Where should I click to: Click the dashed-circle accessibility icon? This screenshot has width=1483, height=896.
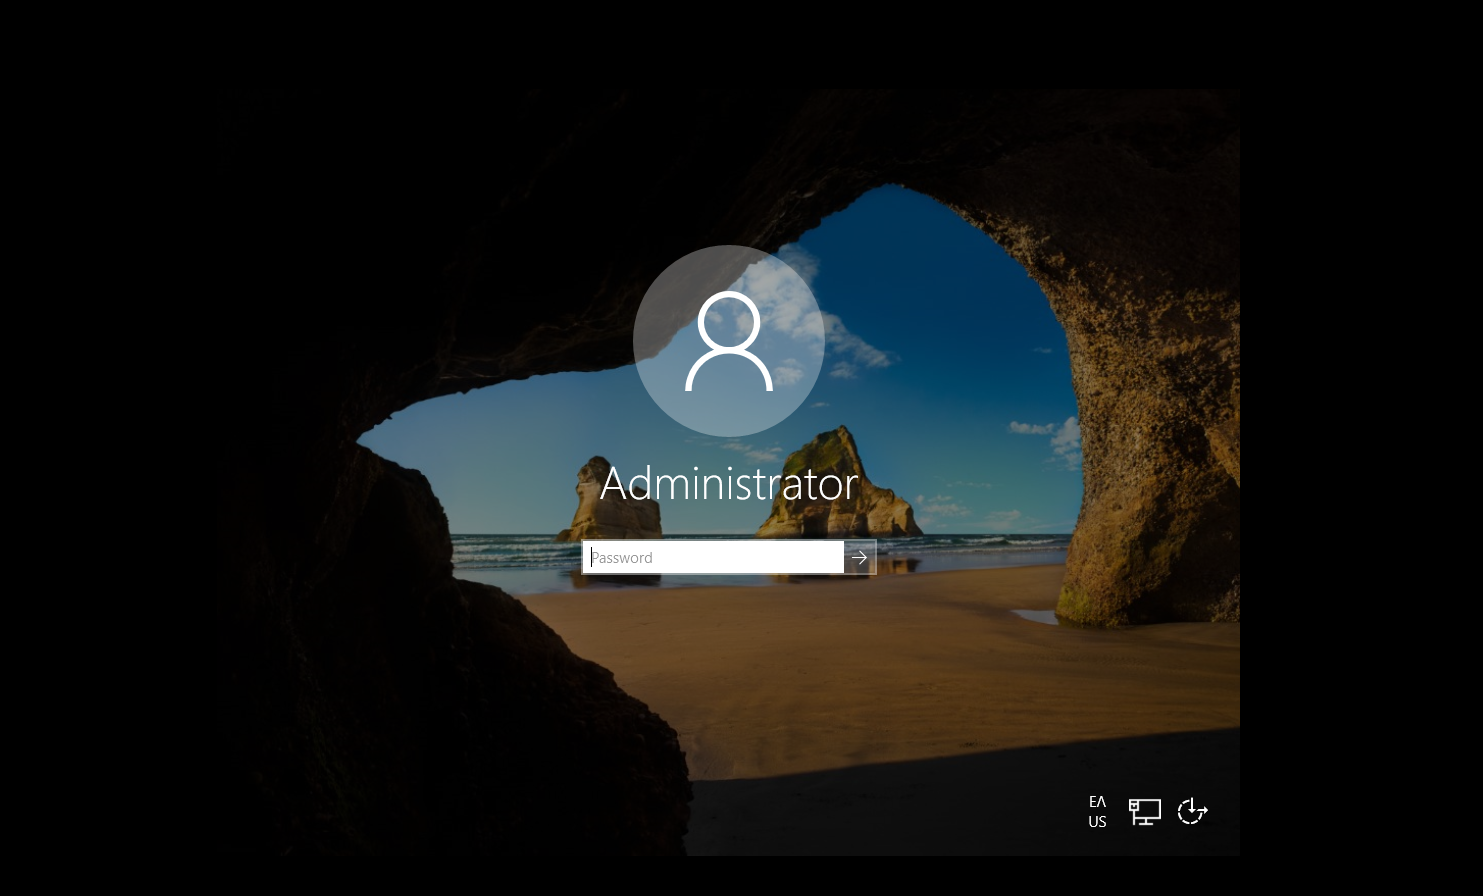click(x=1192, y=811)
